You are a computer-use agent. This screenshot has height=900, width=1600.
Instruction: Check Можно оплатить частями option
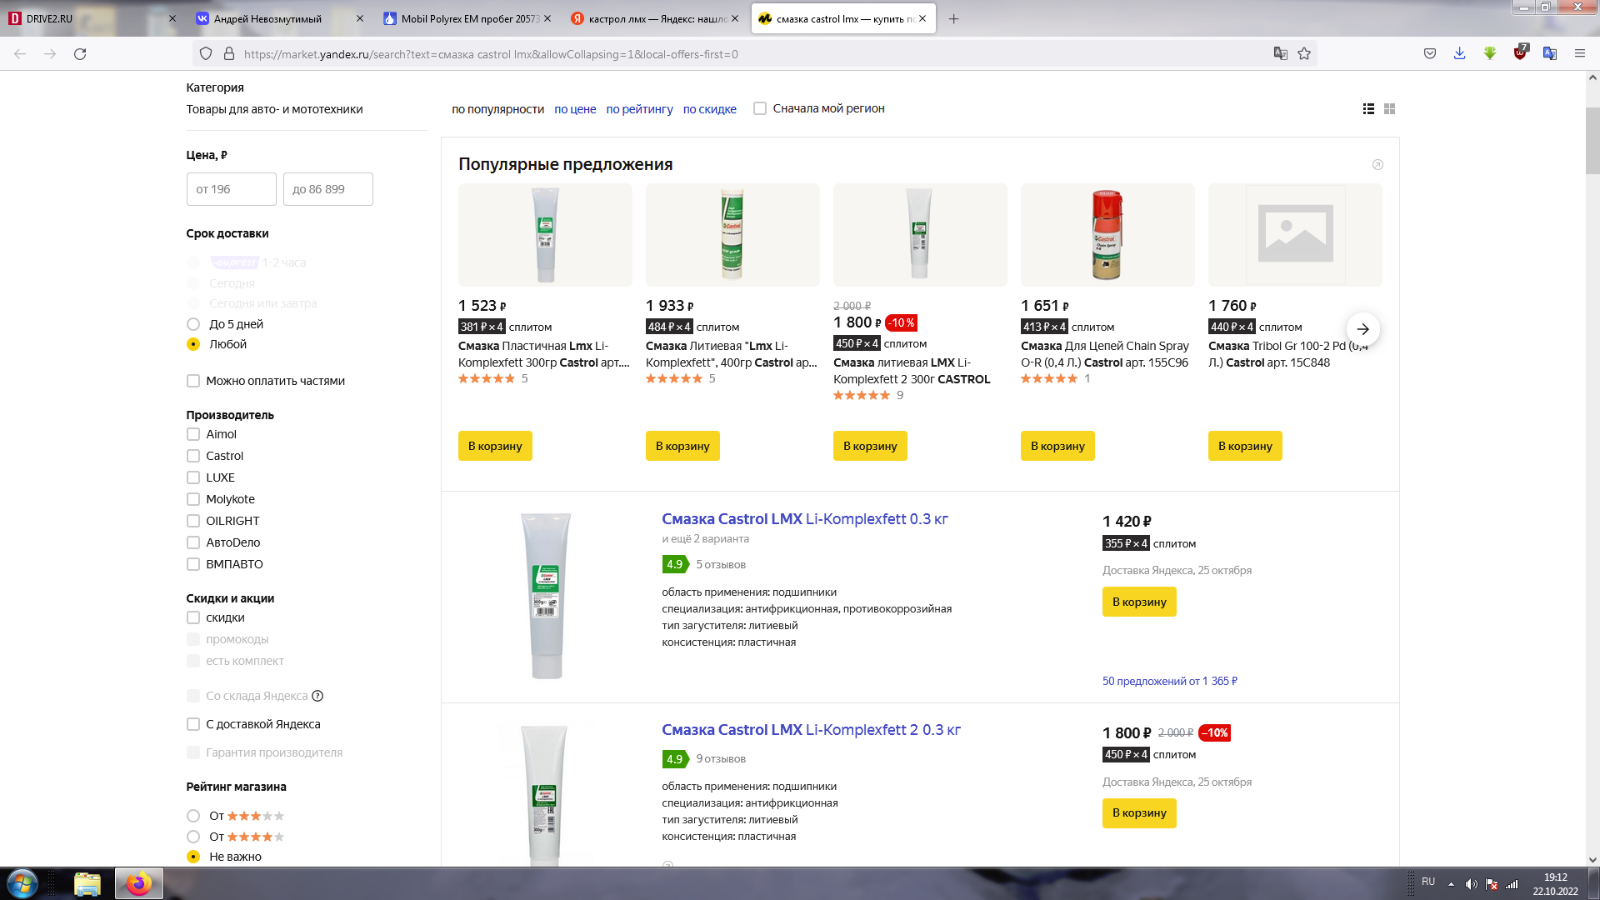[x=193, y=381]
